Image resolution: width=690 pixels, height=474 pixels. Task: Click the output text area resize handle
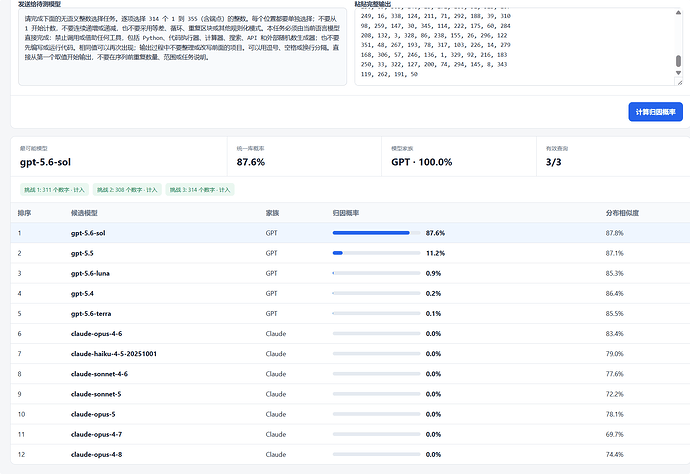679,82
